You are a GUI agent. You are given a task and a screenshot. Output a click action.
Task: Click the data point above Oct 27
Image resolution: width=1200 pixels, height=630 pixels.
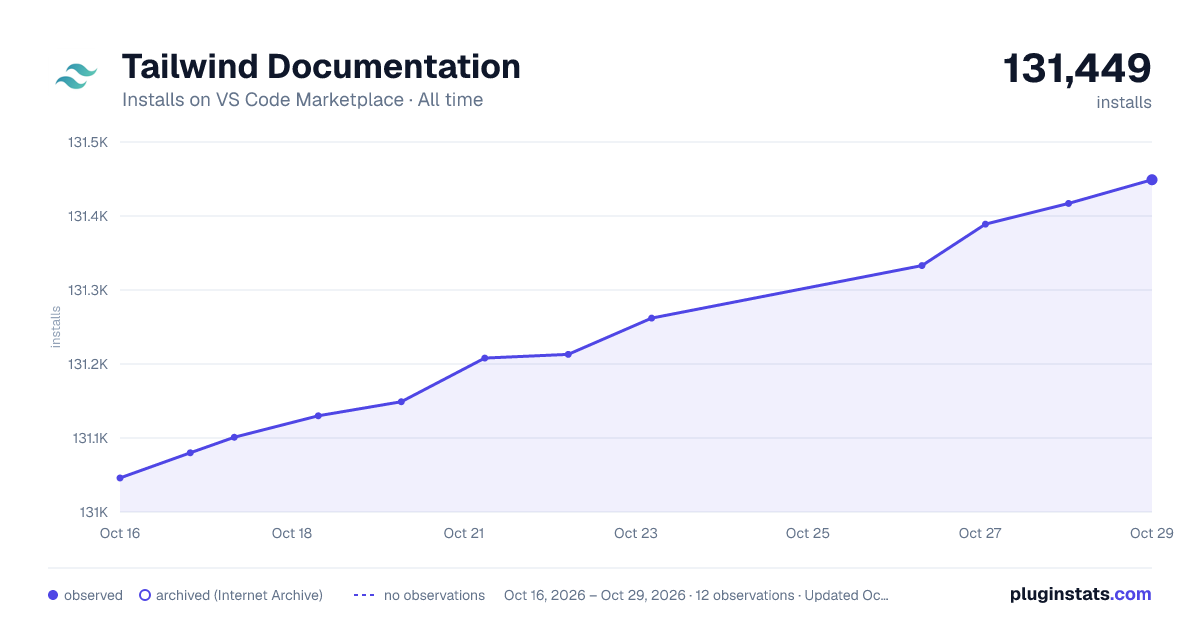click(985, 224)
